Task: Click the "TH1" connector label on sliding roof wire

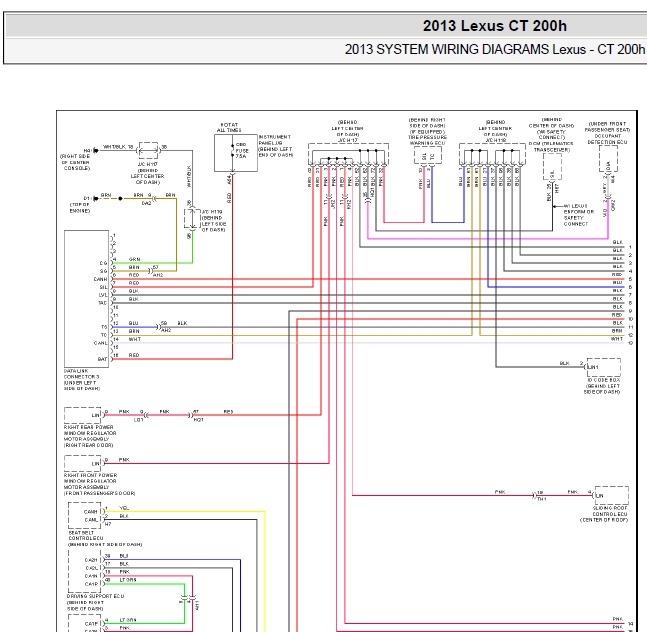Action: [x=541, y=499]
